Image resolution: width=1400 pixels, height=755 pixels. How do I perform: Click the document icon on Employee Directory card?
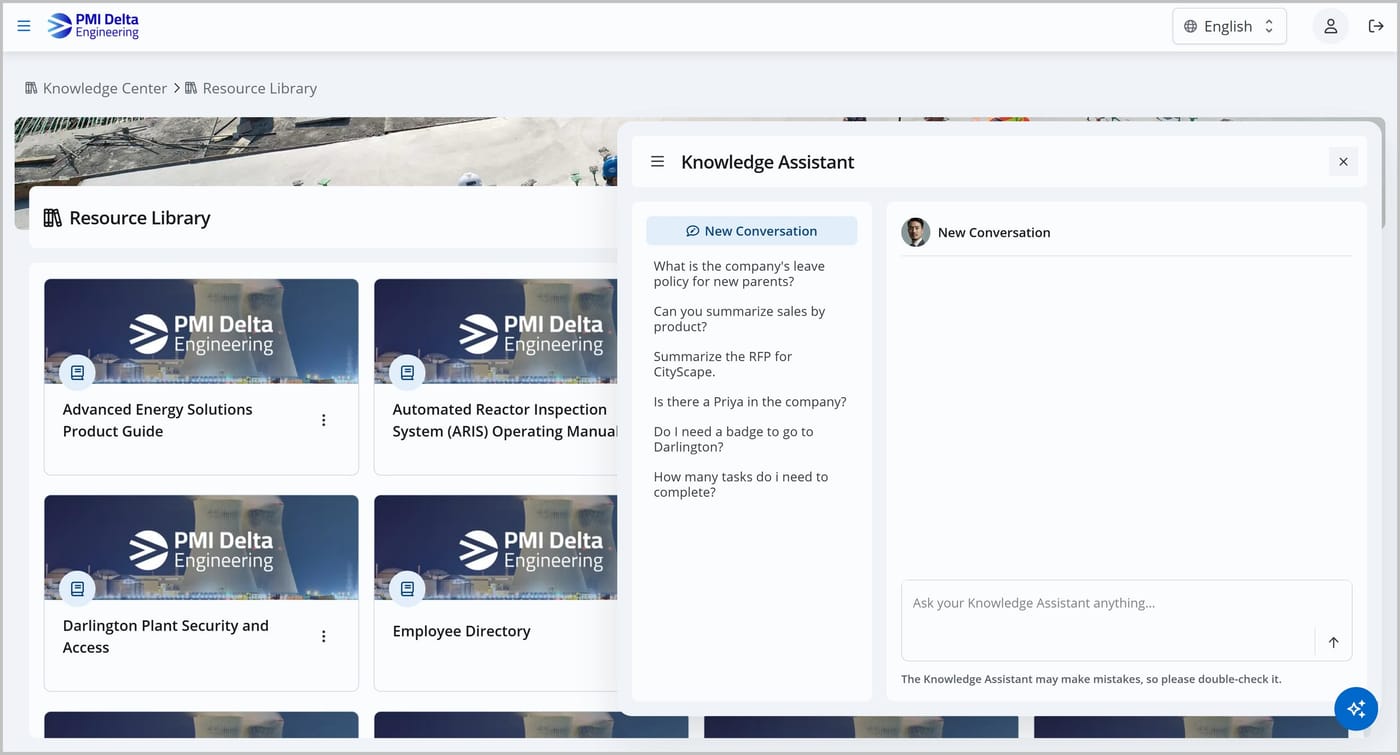coord(407,588)
